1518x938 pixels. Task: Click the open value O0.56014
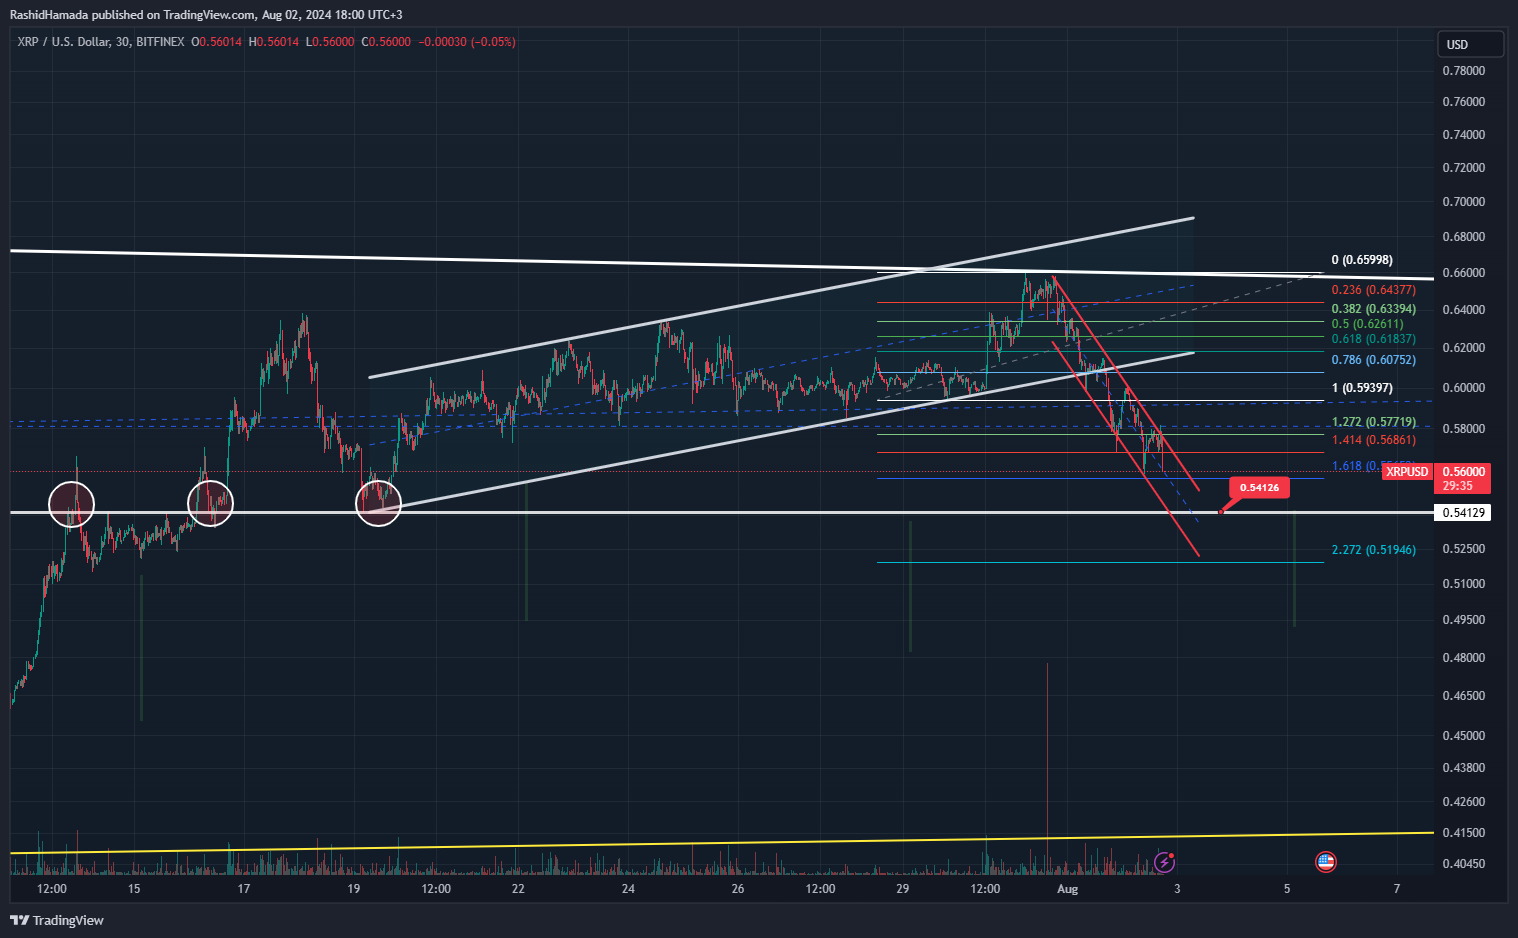[x=216, y=42]
